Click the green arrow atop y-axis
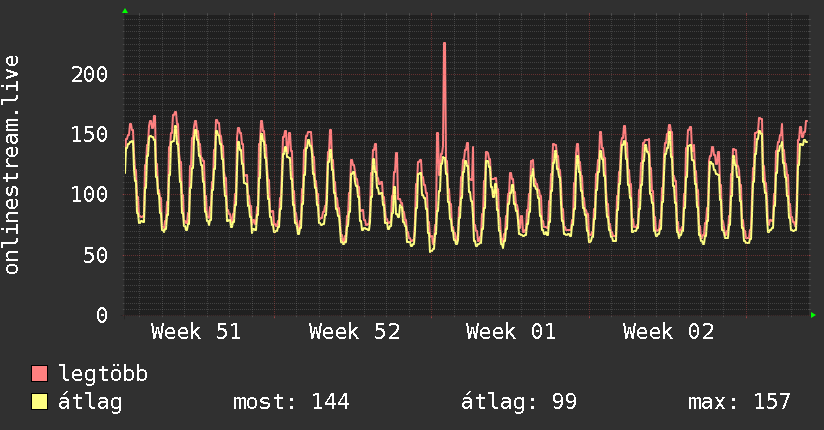Viewport: 824px width, 430px height. click(x=125, y=11)
